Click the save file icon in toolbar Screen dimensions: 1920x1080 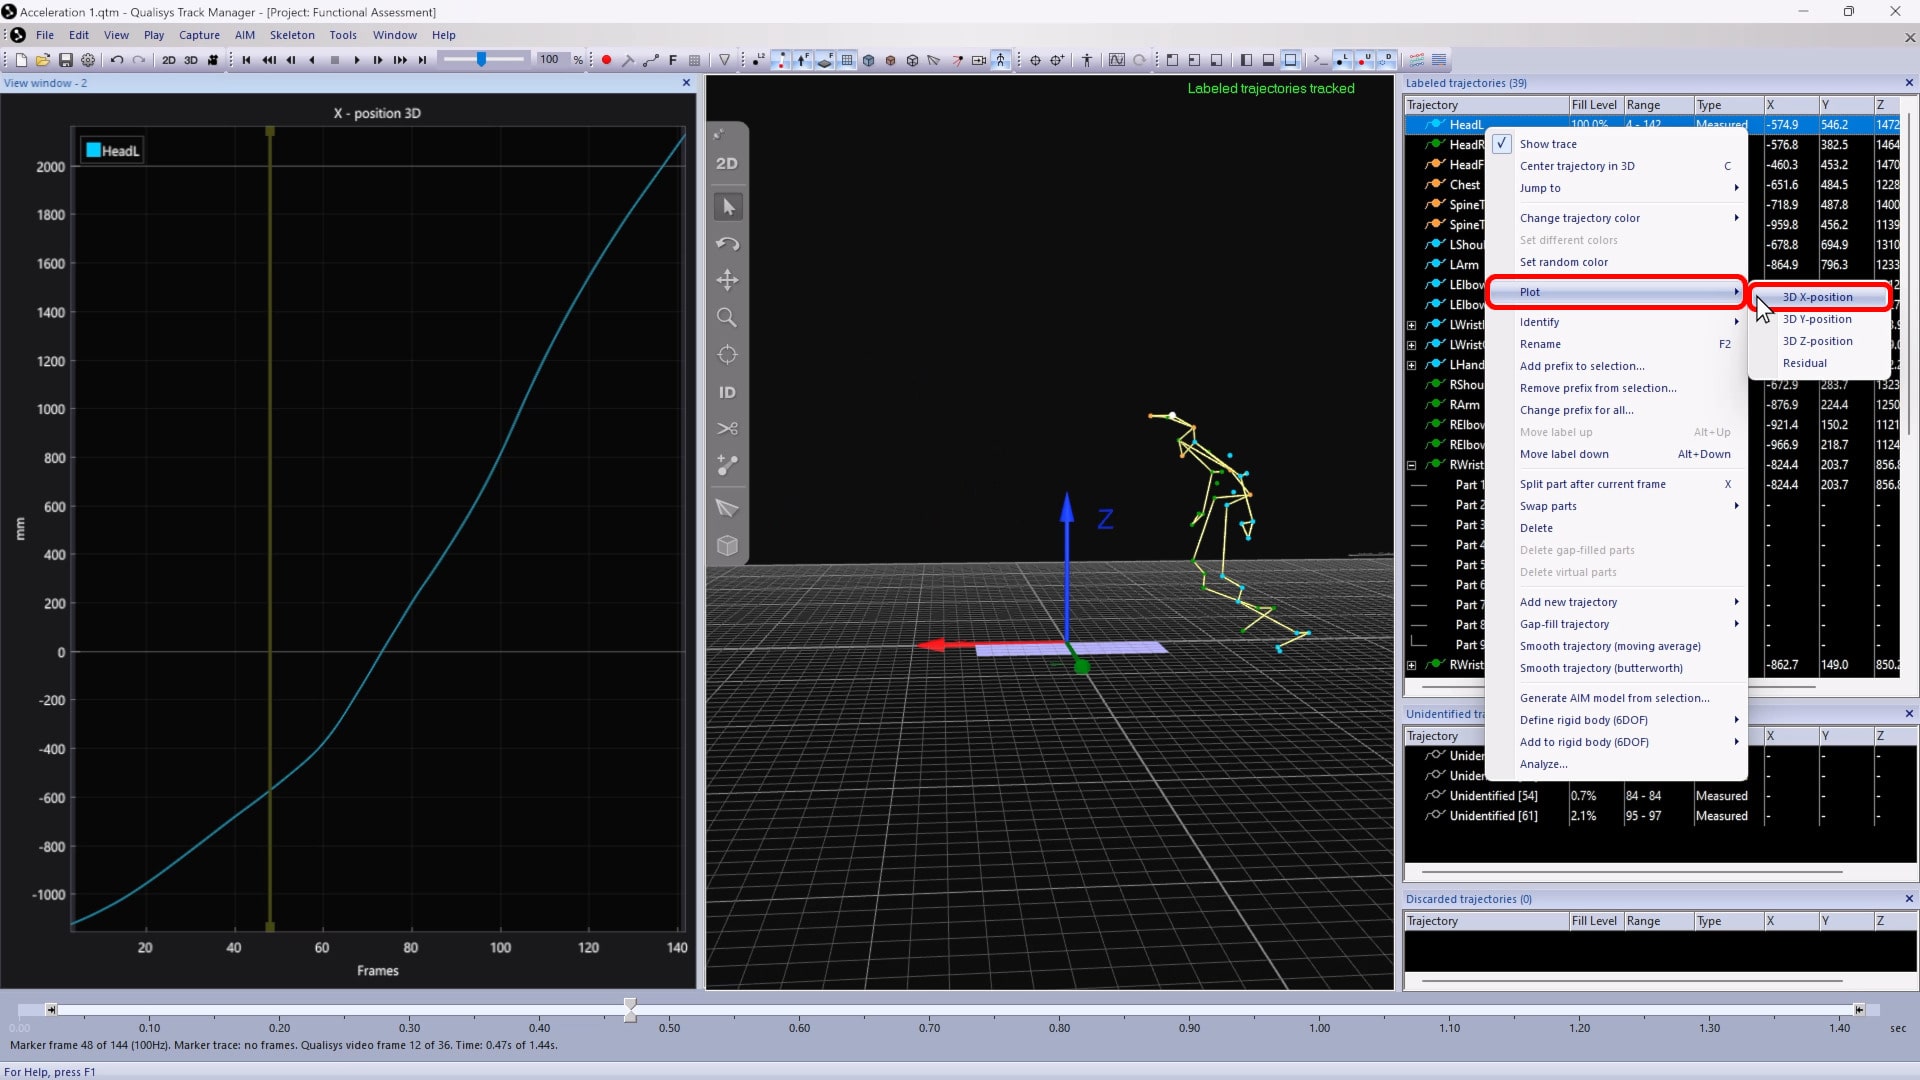click(66, 60)
